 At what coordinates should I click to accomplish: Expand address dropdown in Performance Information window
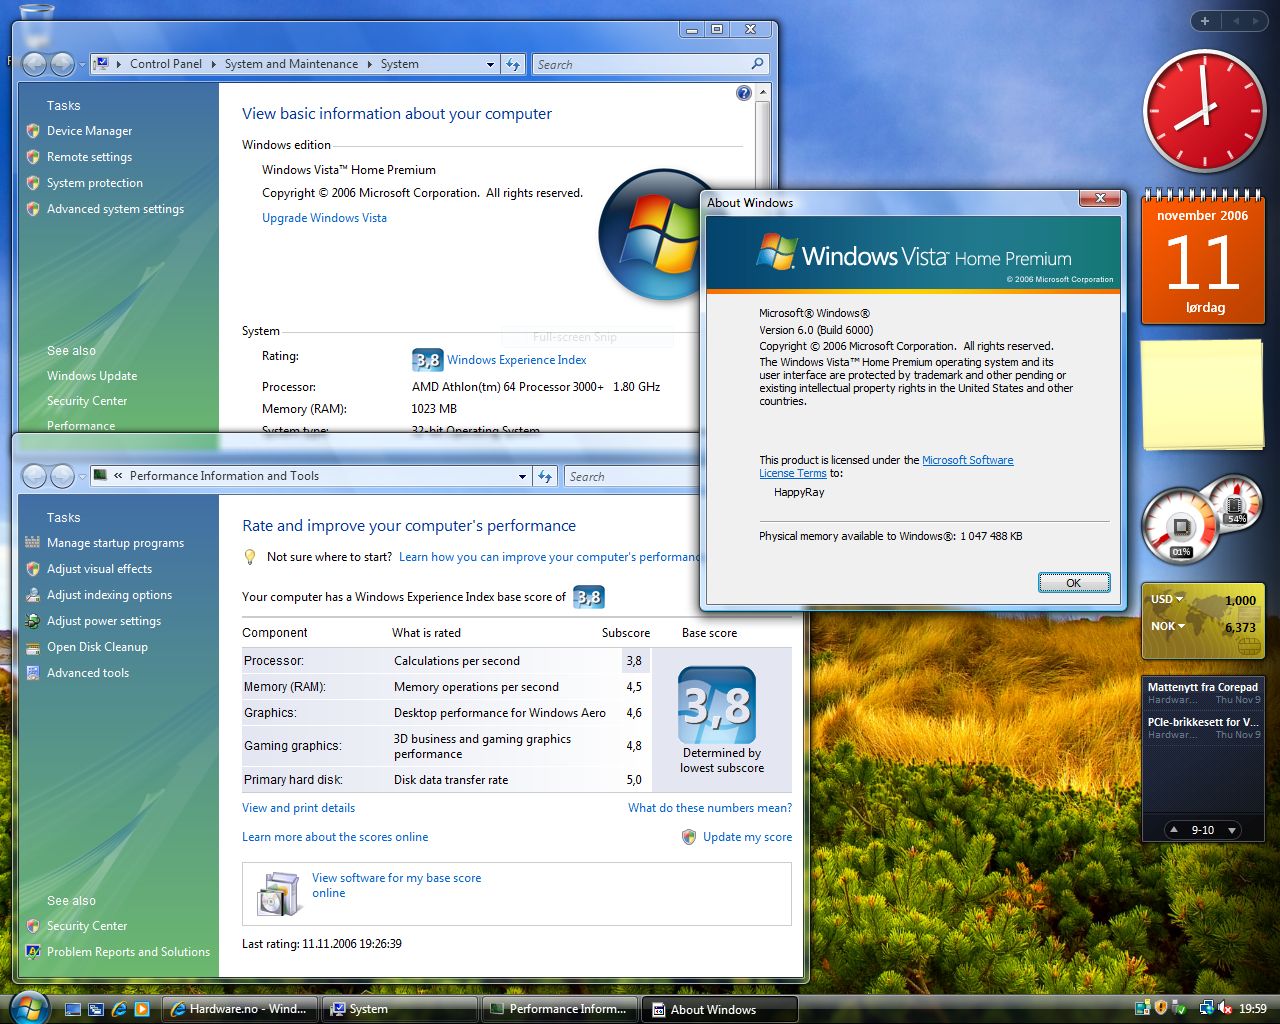click(x=522, y=476)
